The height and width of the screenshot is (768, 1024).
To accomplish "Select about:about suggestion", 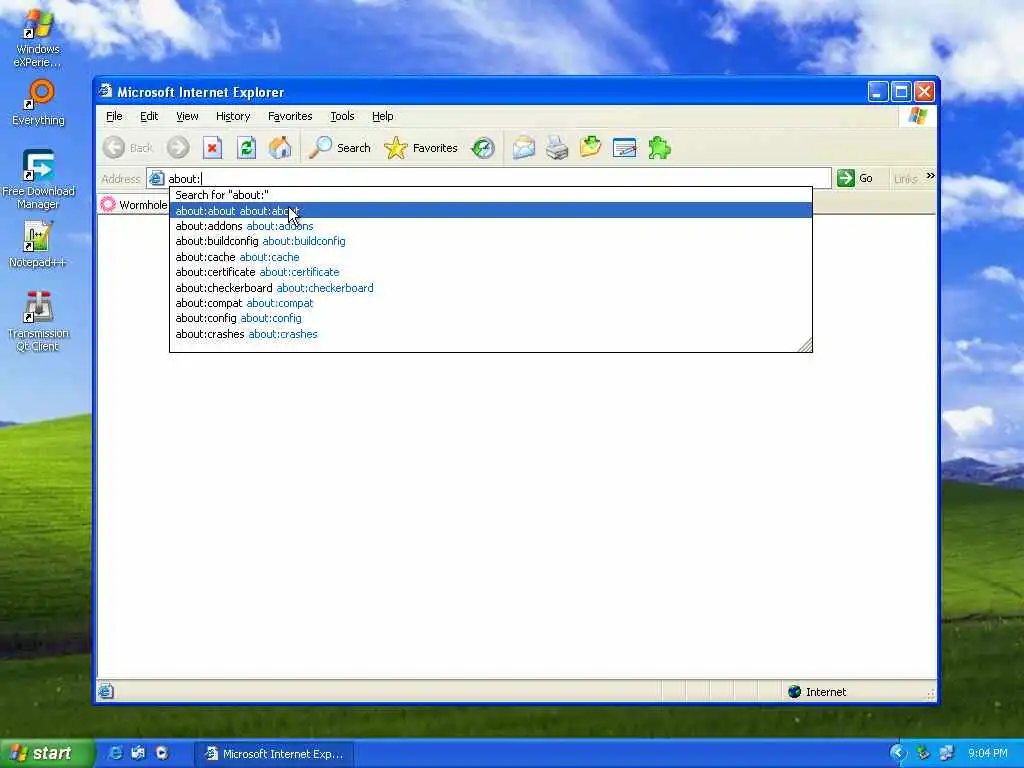I will click(x=490, y=210).
